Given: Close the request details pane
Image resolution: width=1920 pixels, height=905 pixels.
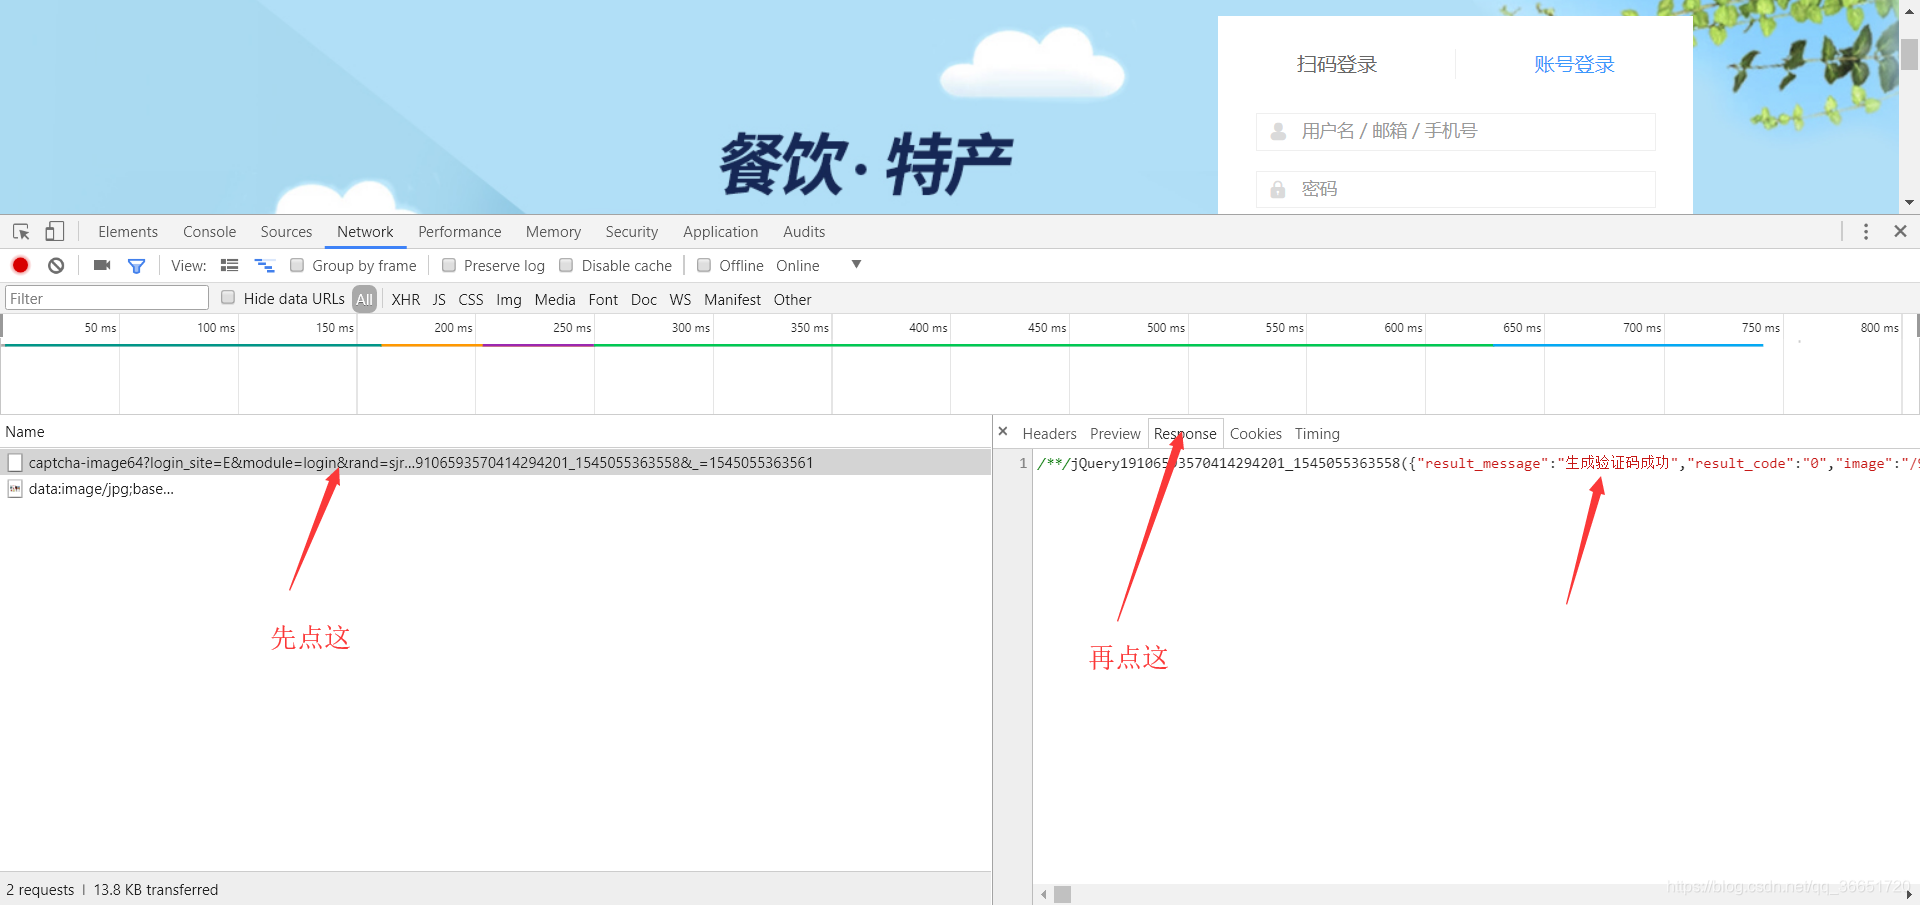Looking at the screenshot, I should coord(1003,431).
